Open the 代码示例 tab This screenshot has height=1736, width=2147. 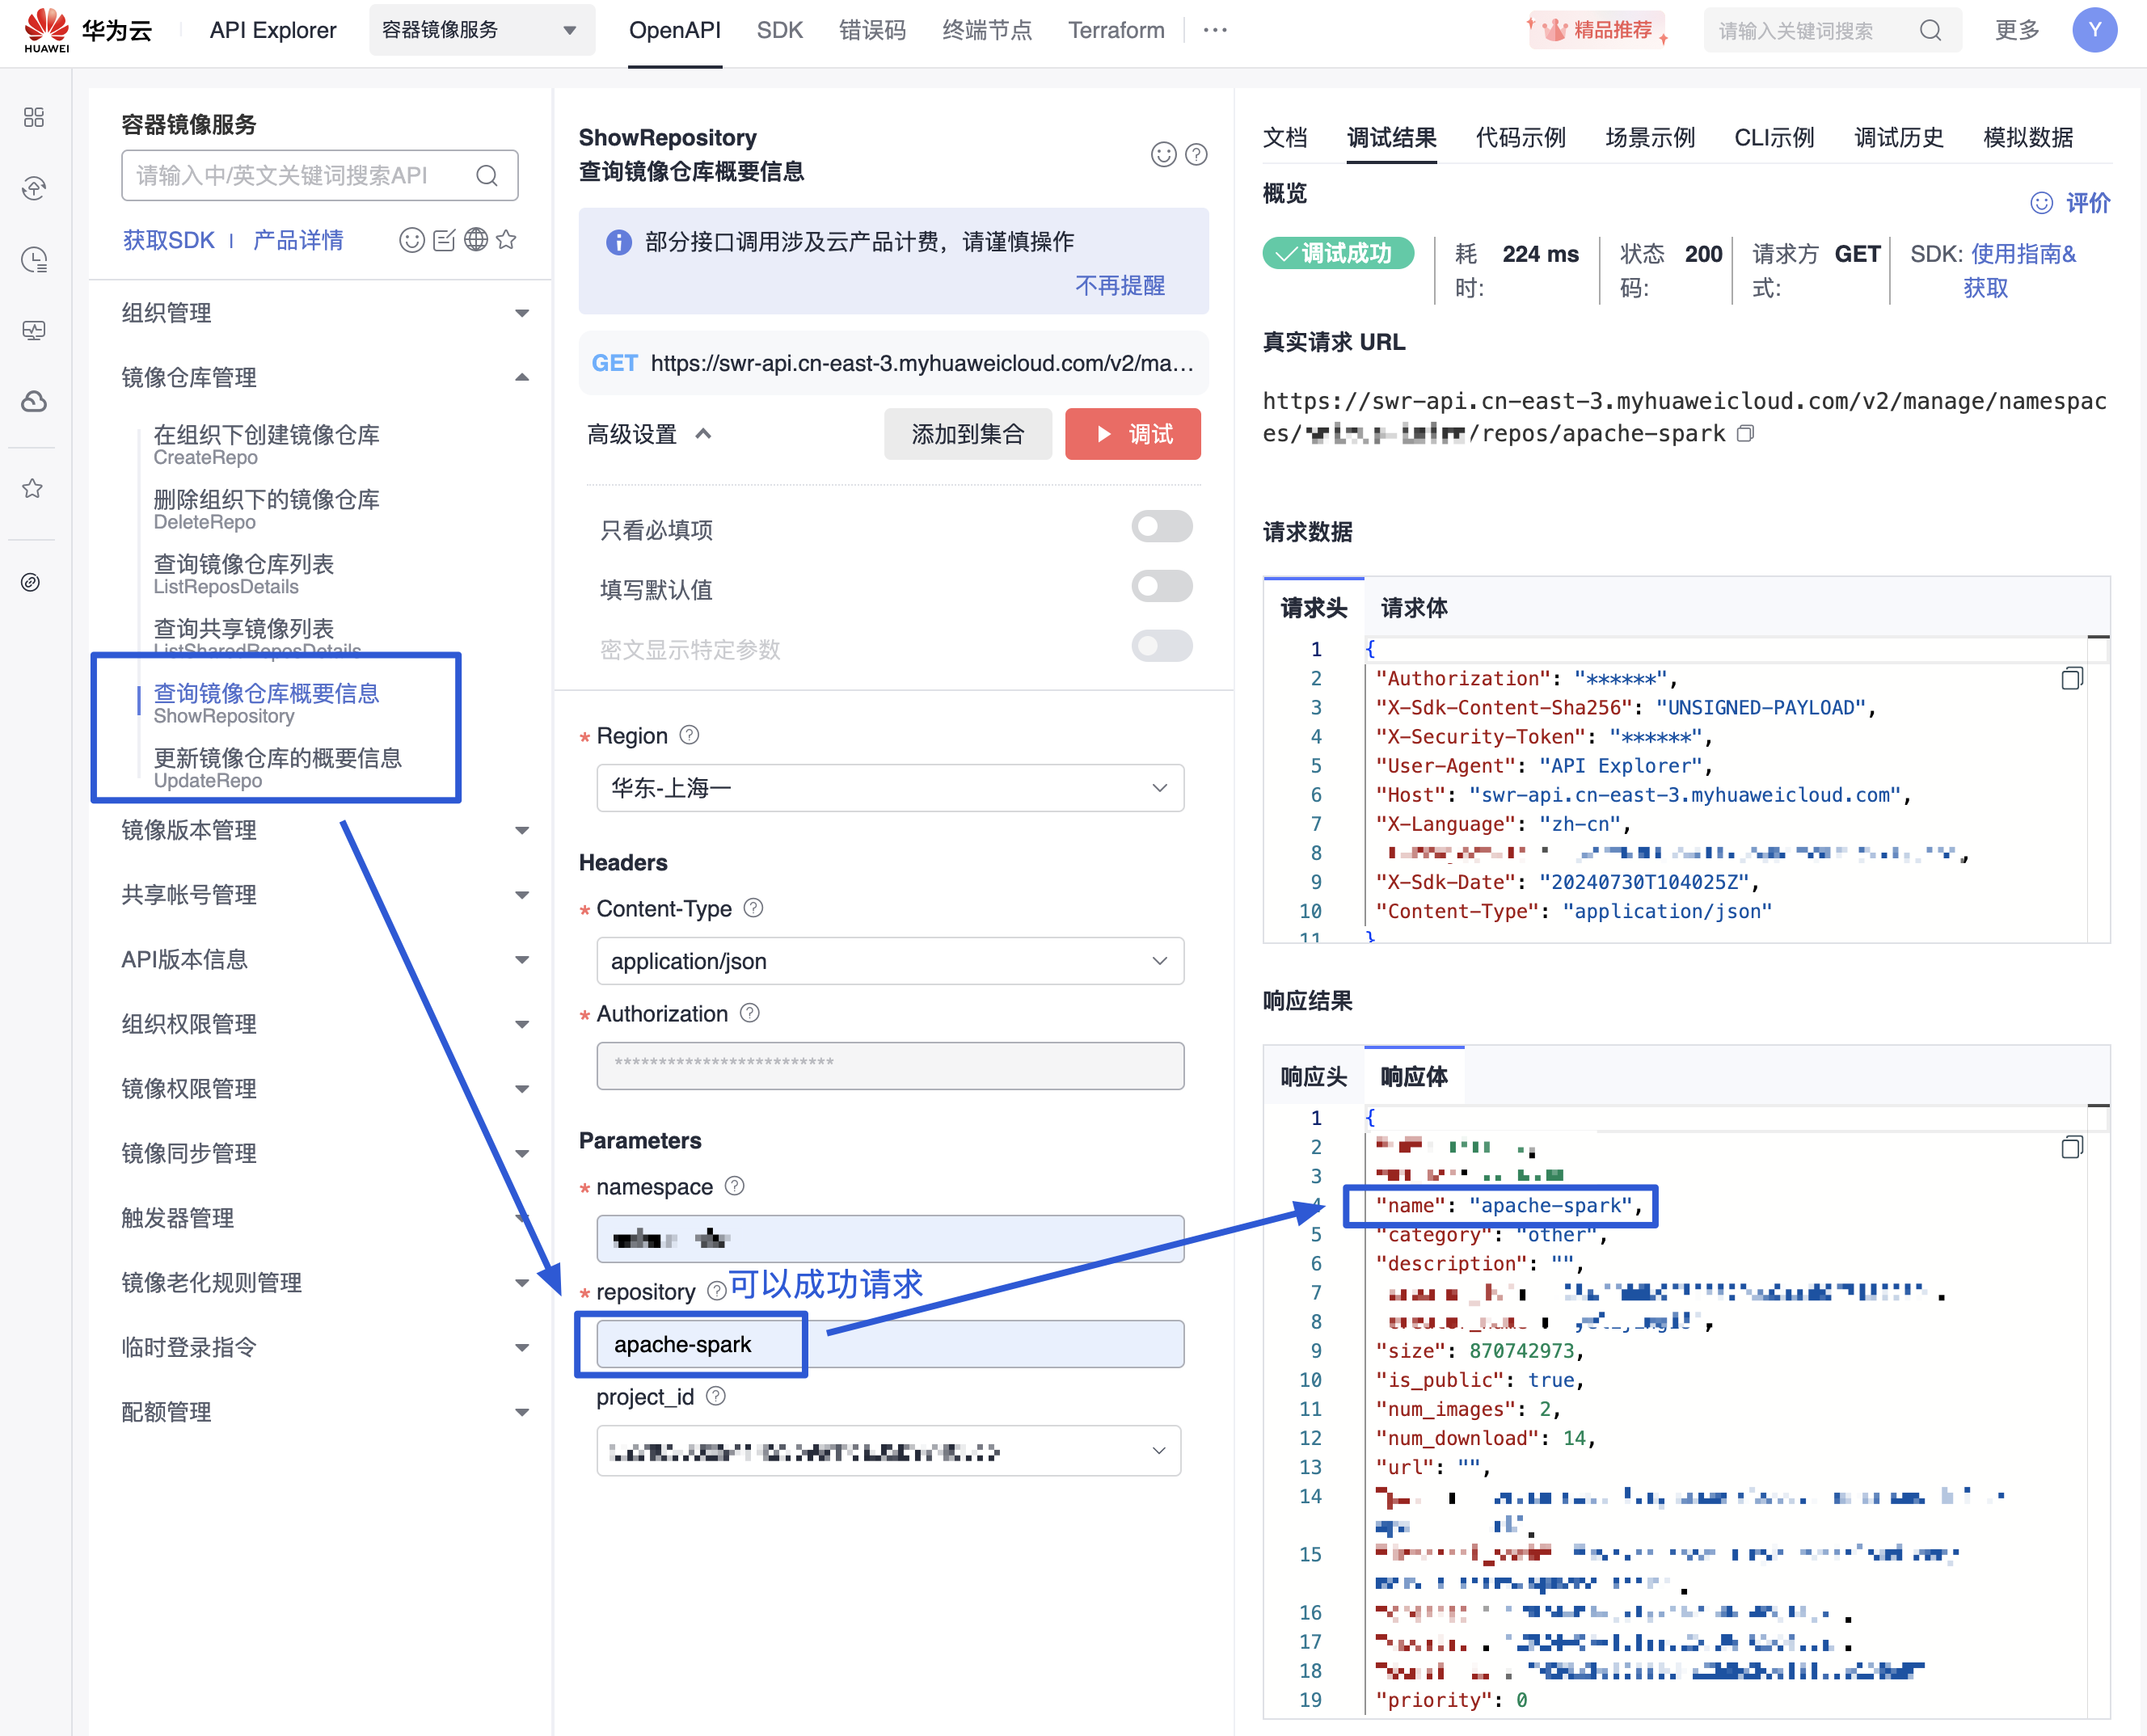tap(1520, 137)
